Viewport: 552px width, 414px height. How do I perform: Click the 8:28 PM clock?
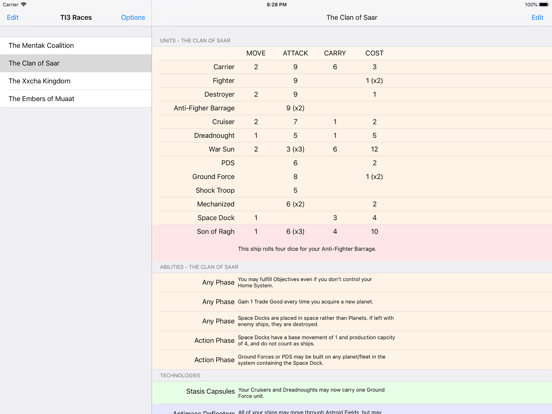[x=276, y=5]
